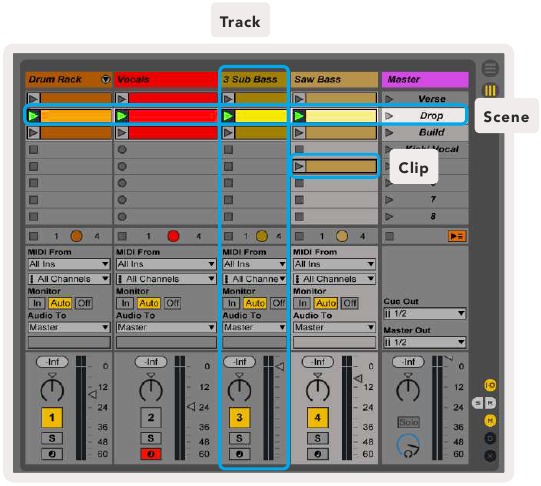This screenshot has width=541, height=486.
Task: Select the Master track header
Action: (425, 79)
